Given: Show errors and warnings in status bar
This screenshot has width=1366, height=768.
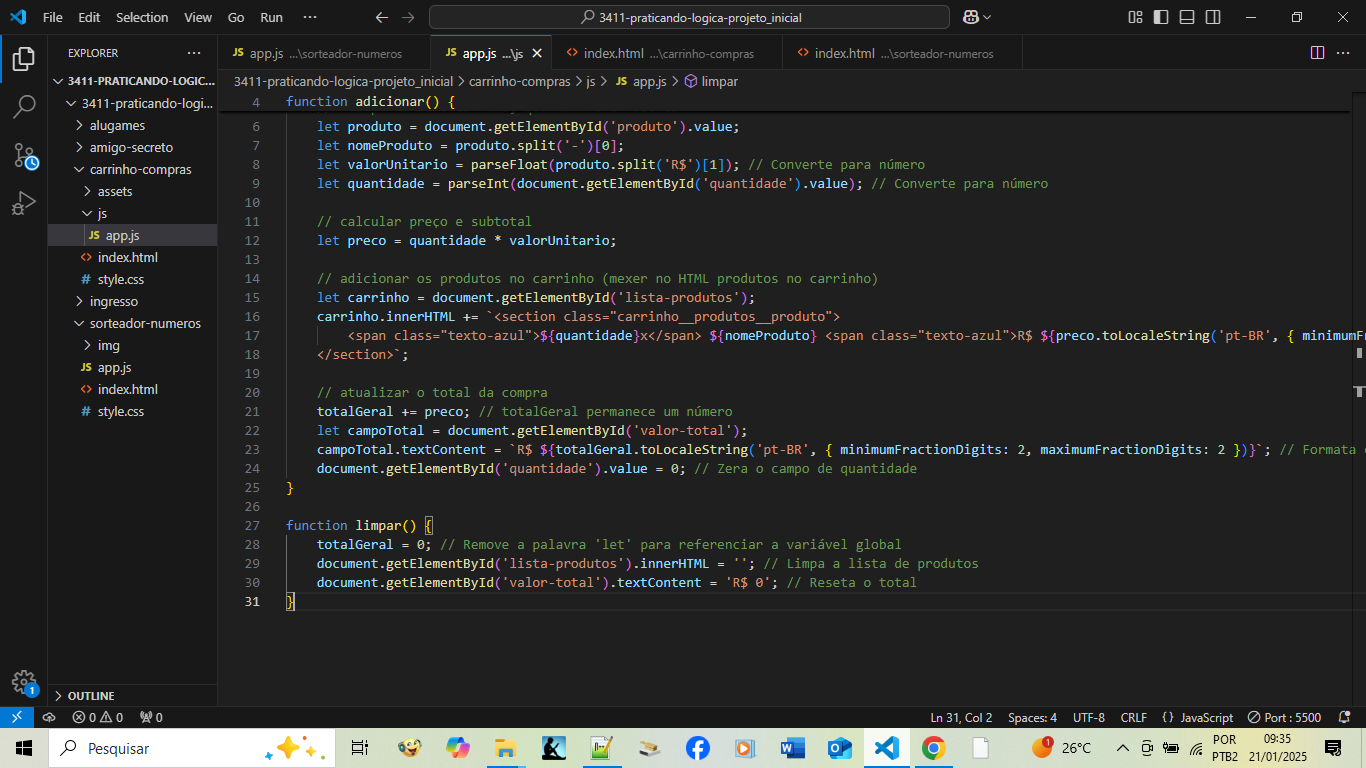Looking at the screenshot, I should coord(97,717).
